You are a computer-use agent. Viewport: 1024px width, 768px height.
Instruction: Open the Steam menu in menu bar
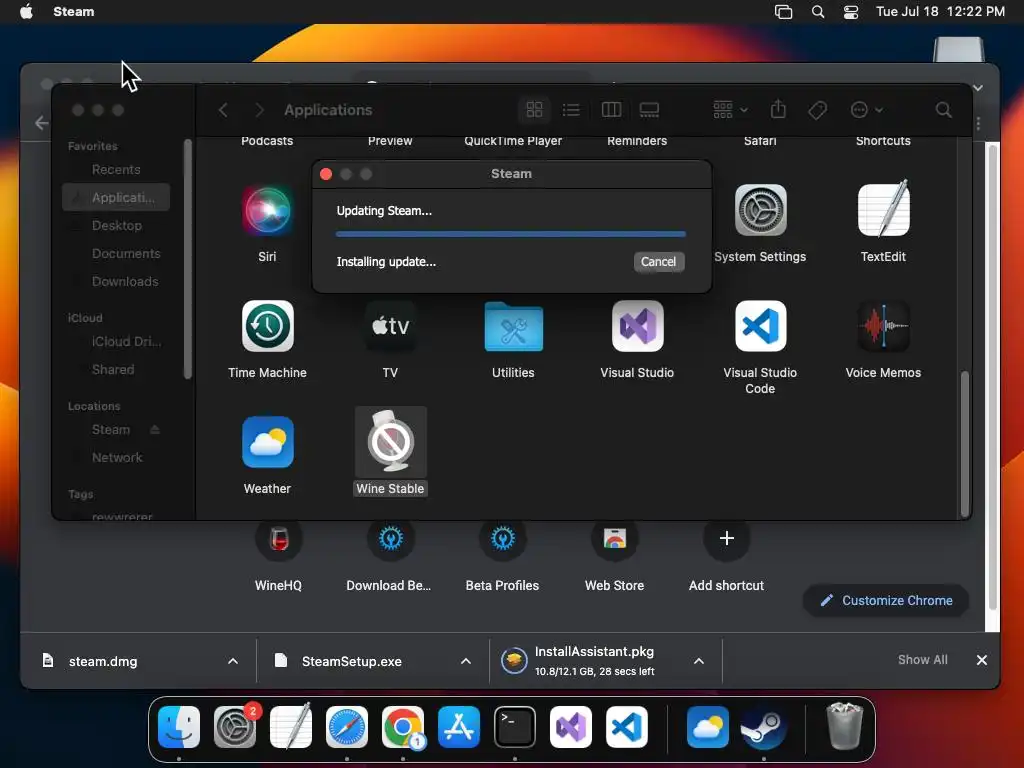click(x=73, y=12)
